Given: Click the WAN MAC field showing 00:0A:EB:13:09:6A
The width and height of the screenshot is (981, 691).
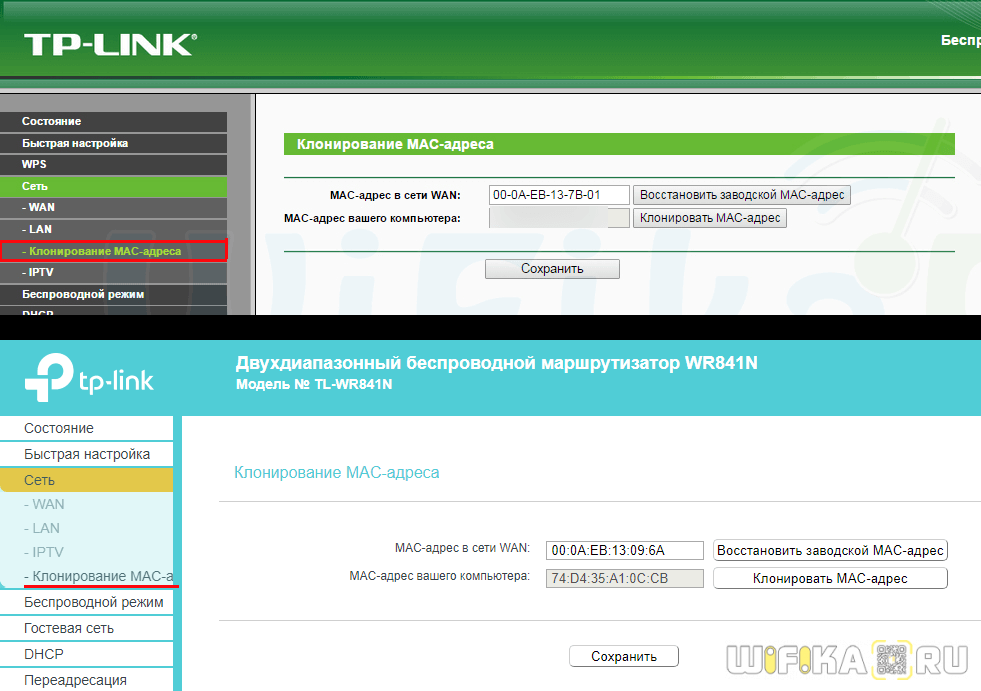Looking at the screenshot, I should click(625, 550).
